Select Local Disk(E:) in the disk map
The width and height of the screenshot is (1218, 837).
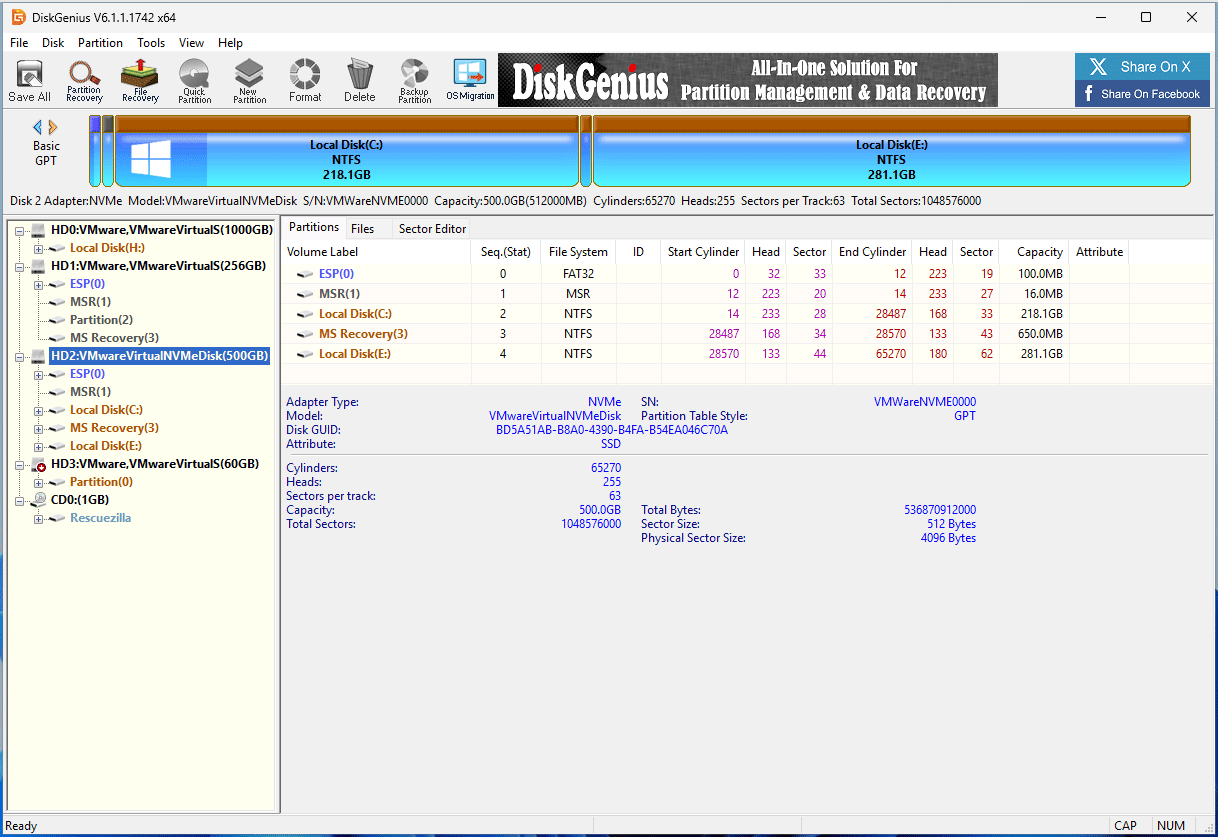click(891, 150)
